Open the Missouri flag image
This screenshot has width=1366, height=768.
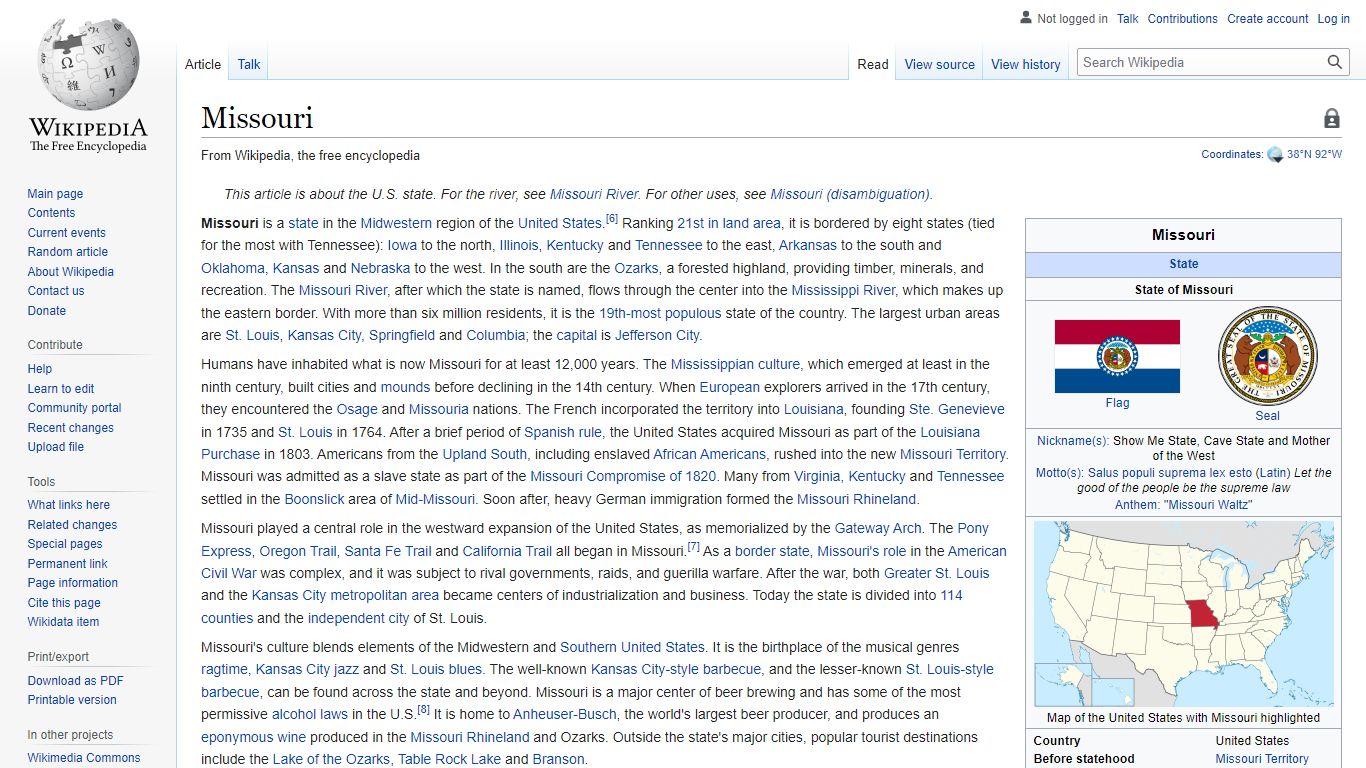point(1117,356)
